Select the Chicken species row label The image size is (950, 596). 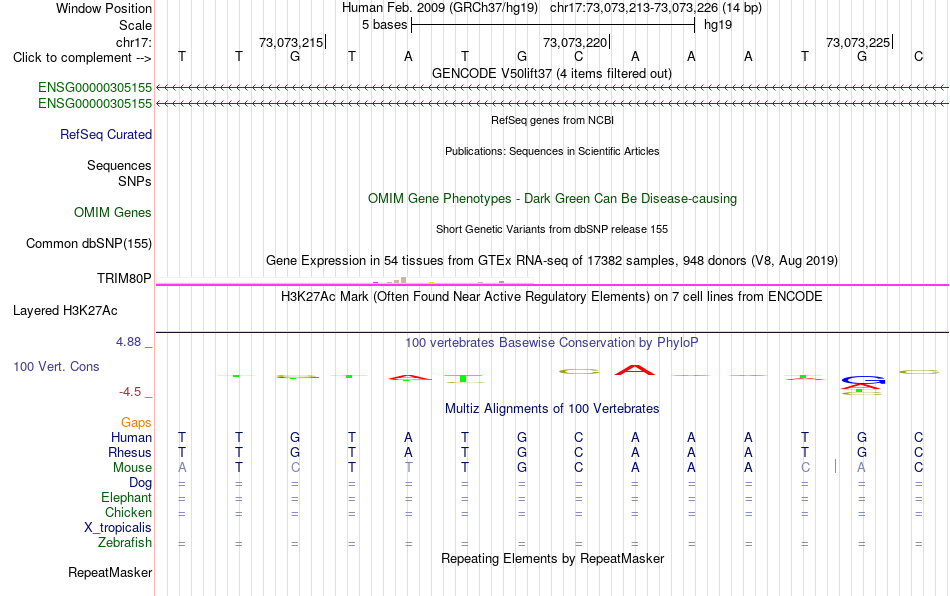pos(128,512)
